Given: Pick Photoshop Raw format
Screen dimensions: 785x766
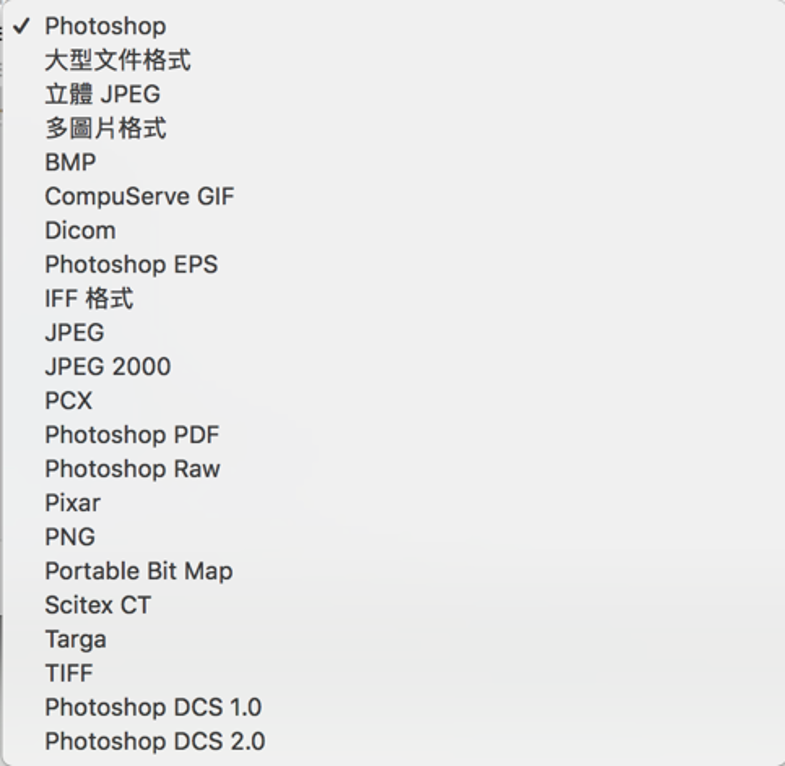Looking at the screenshot, I should [x=394, y=469].
